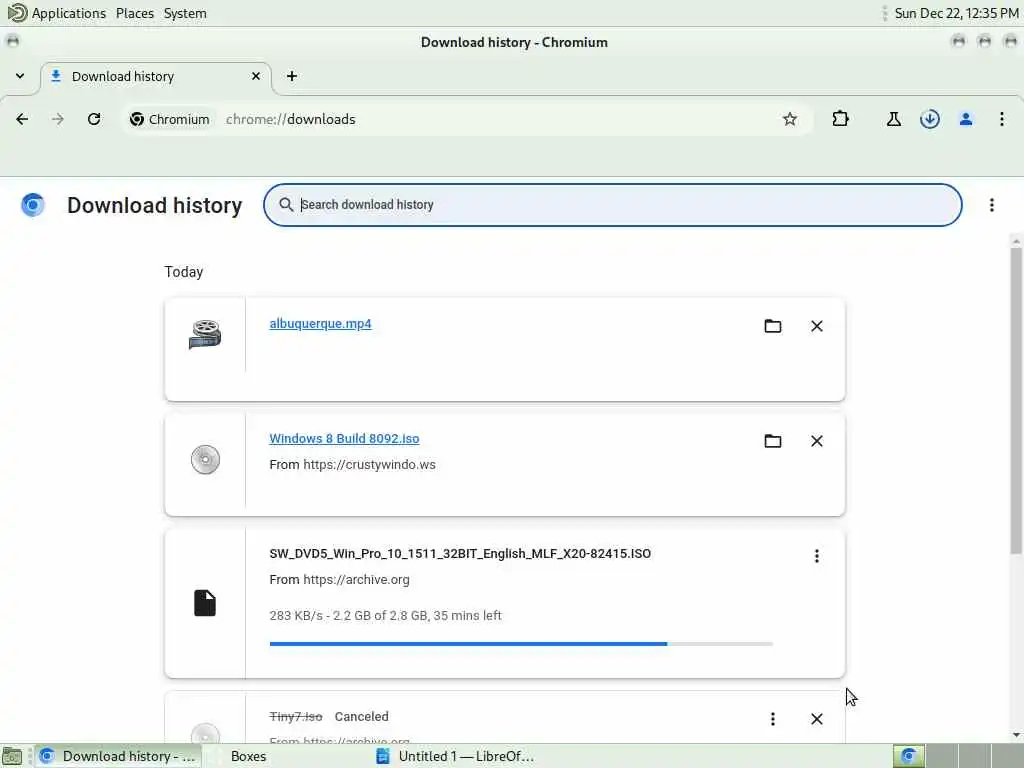Image resolution: width=1024 pixels, height=768 pixels.
Task: Show Windows 8 Build 8092.iso in folder
Action: 773,441
